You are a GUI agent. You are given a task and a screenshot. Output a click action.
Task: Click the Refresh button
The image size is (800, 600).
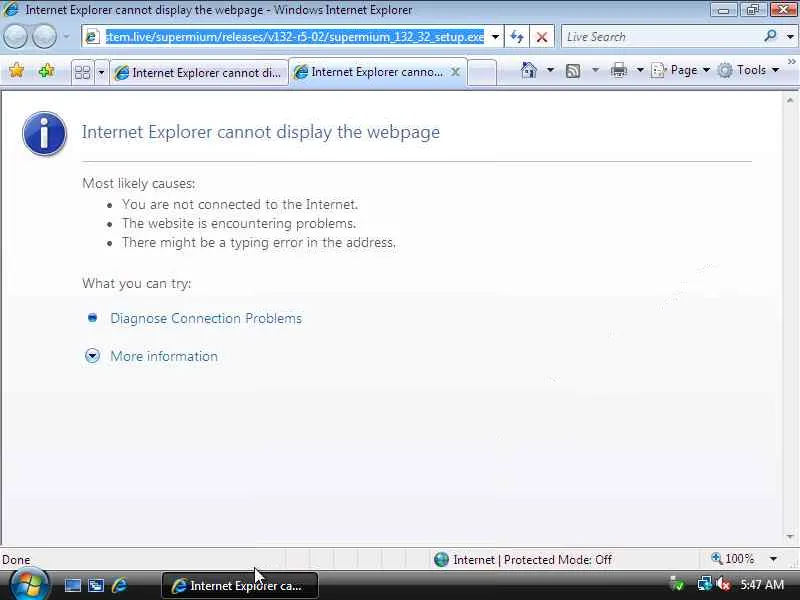click(x=517, y=37)
